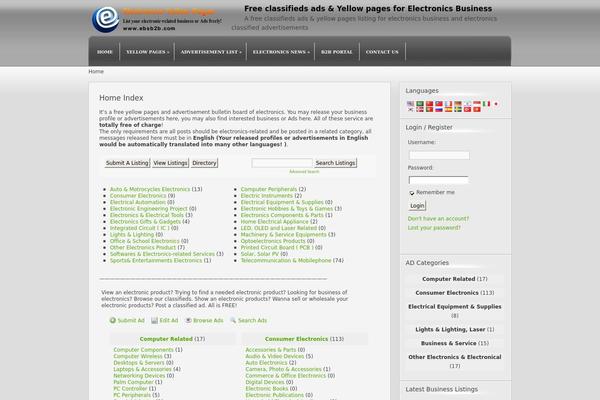Open the Advanced Search link
The height and width of the screenshot is (400, 600).
[304, 172]
